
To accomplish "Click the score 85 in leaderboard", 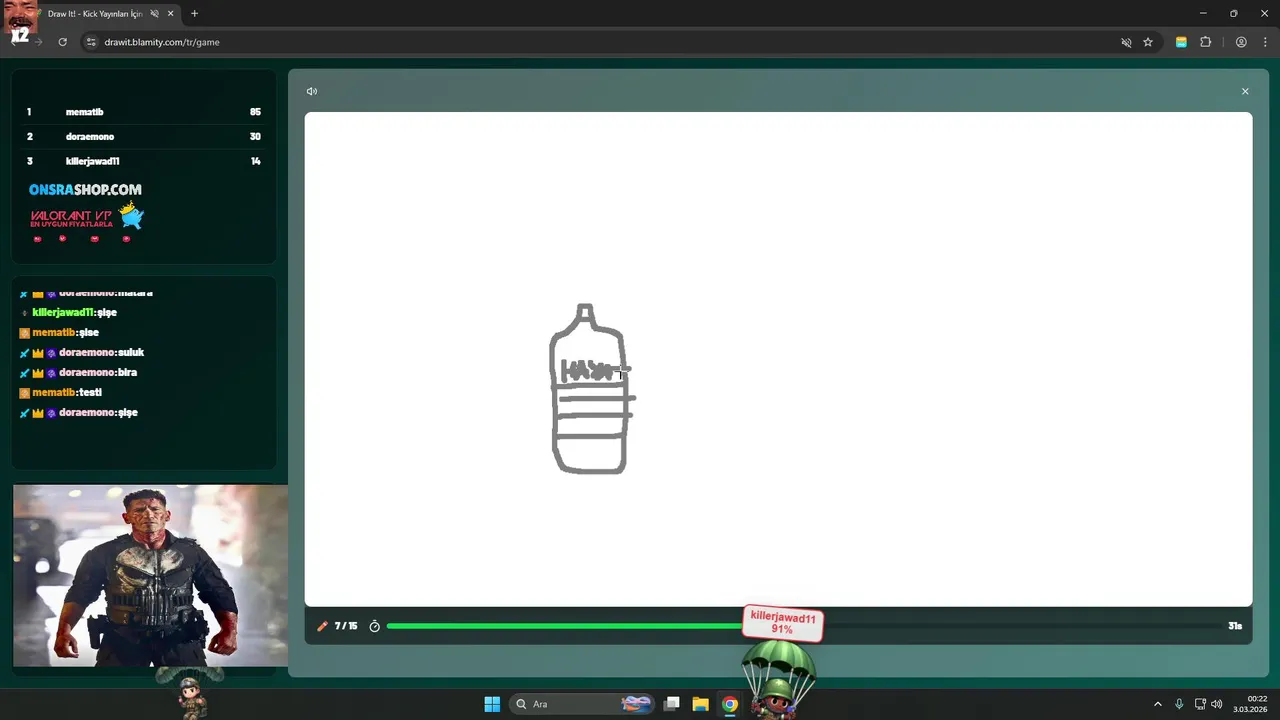I will (x=255, y=112).
